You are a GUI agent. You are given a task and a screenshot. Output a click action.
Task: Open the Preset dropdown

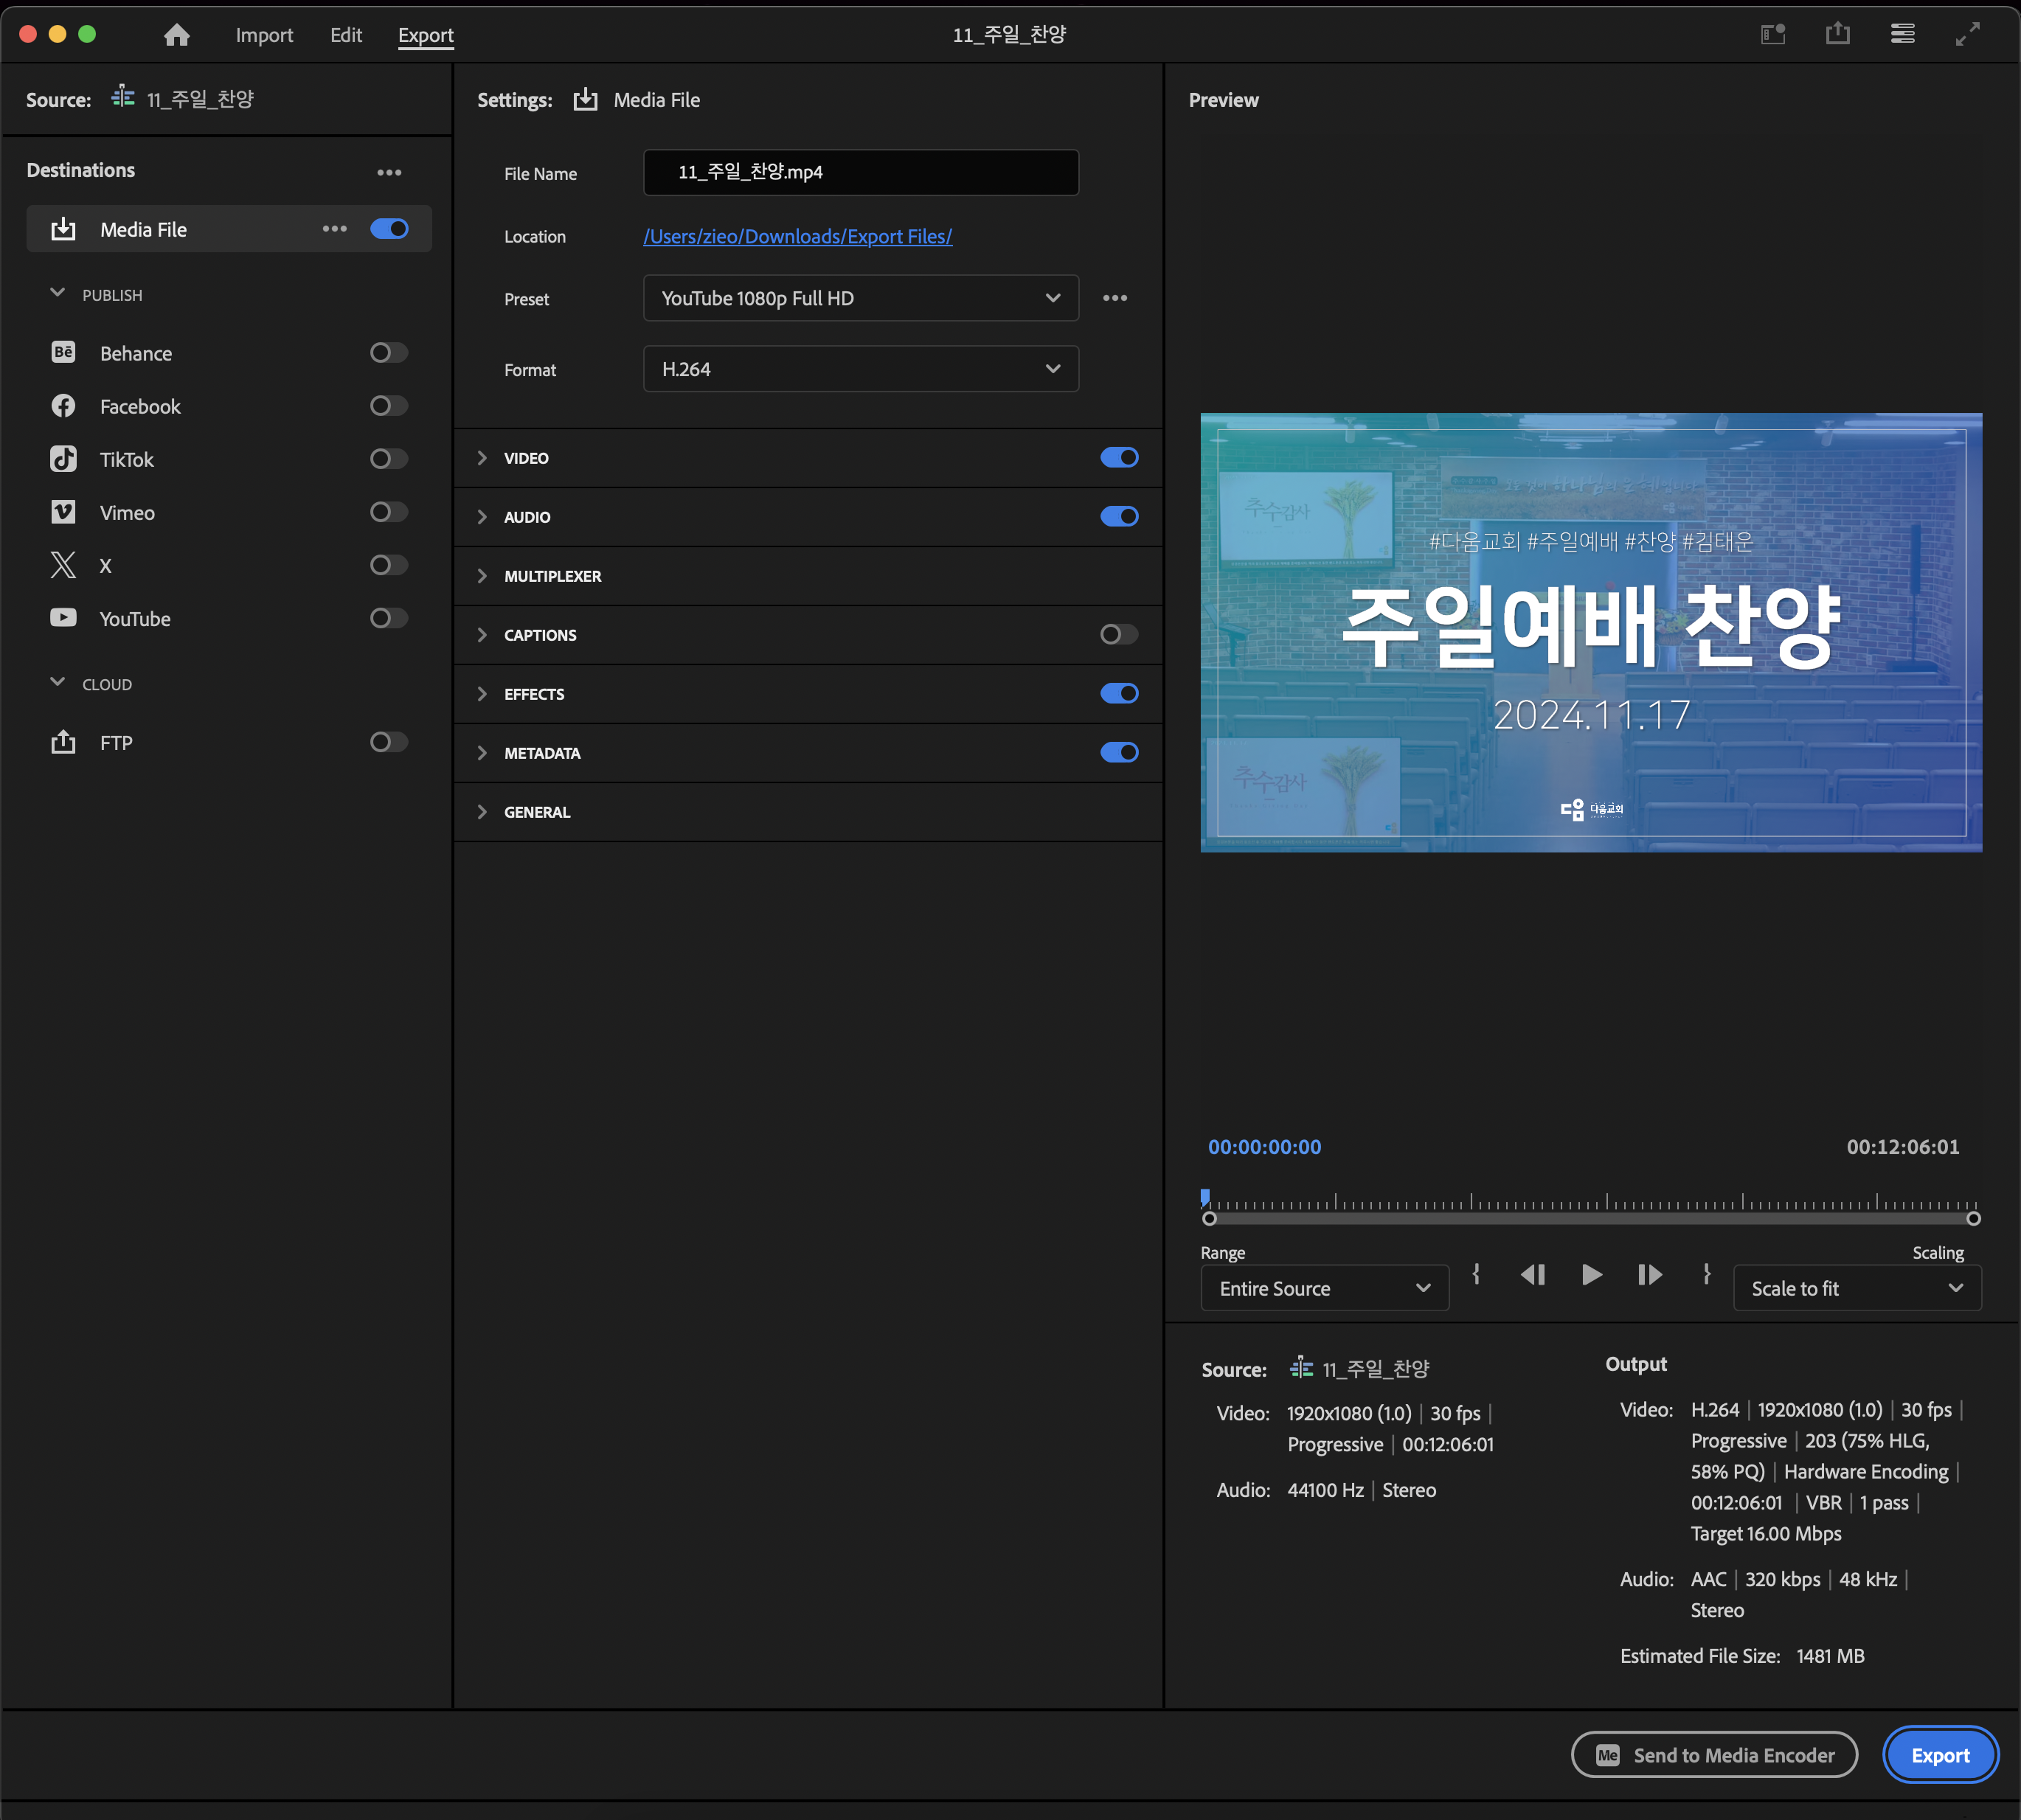pyautogui.click(x=860, y=298)
